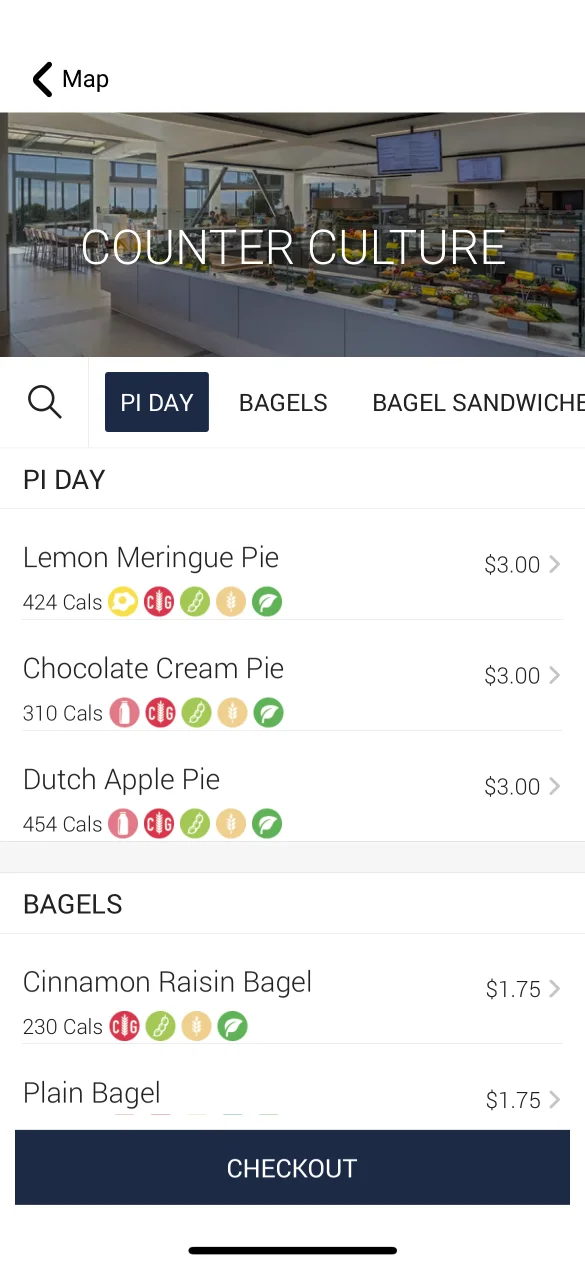Switch to the BAGELS category tab
Viewport: 585px width, 1266px height.
click(283, 402)
